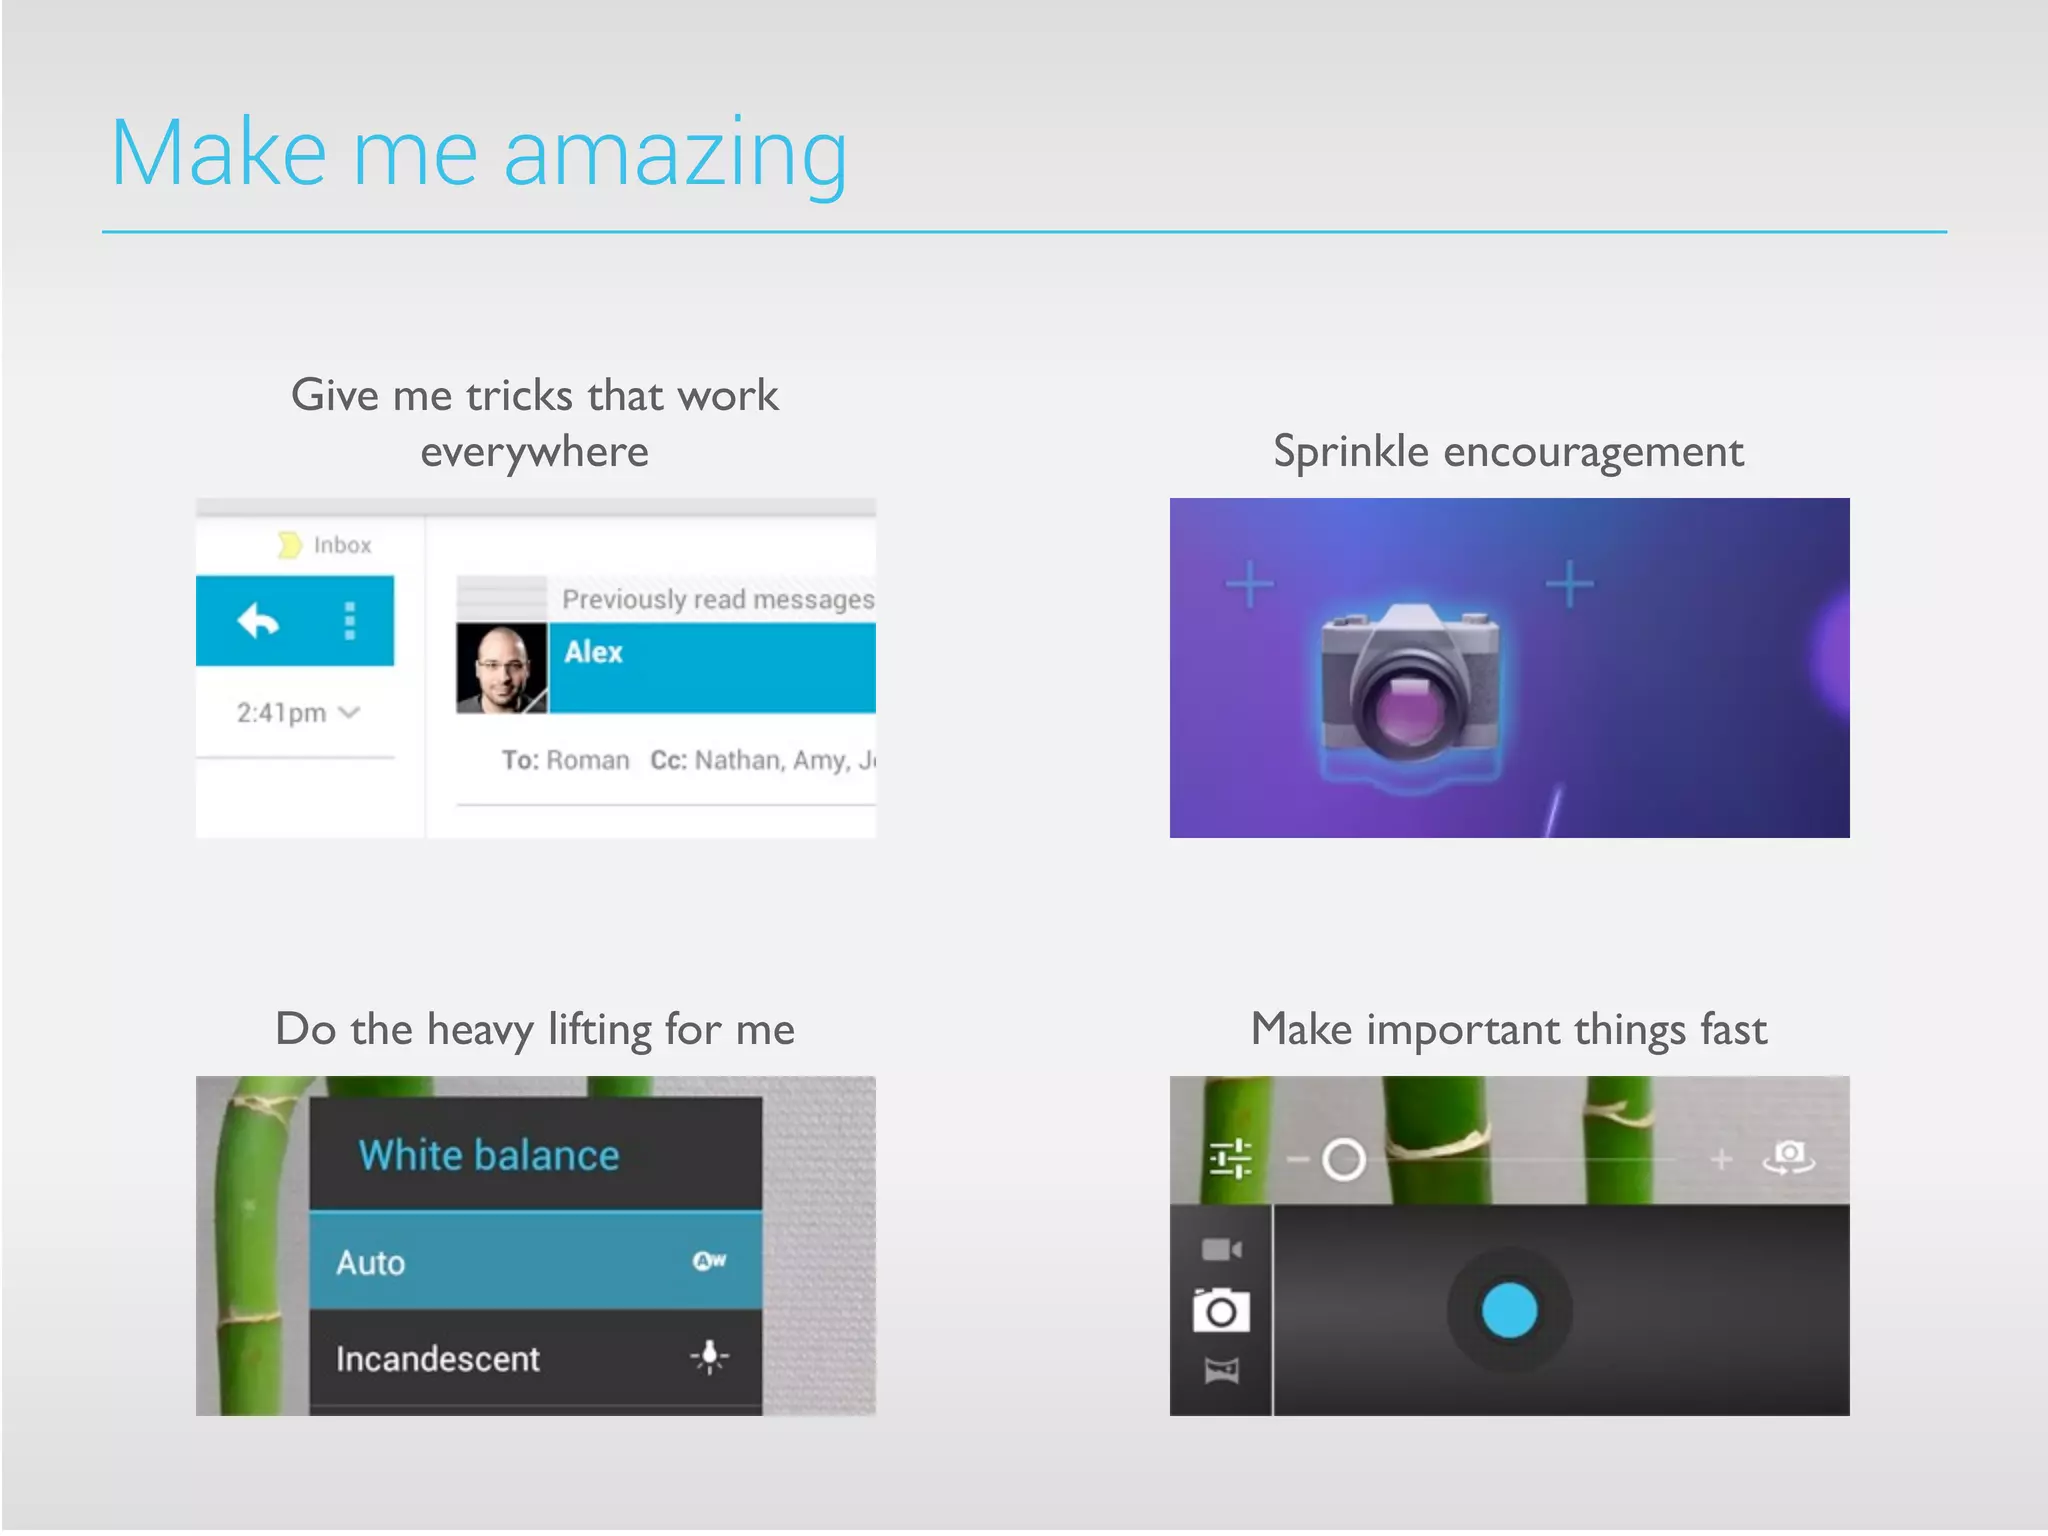Viewport: 2048px width, 1536px height.
Task: Select the panorama mode icon
Action: (1221, 1370)
